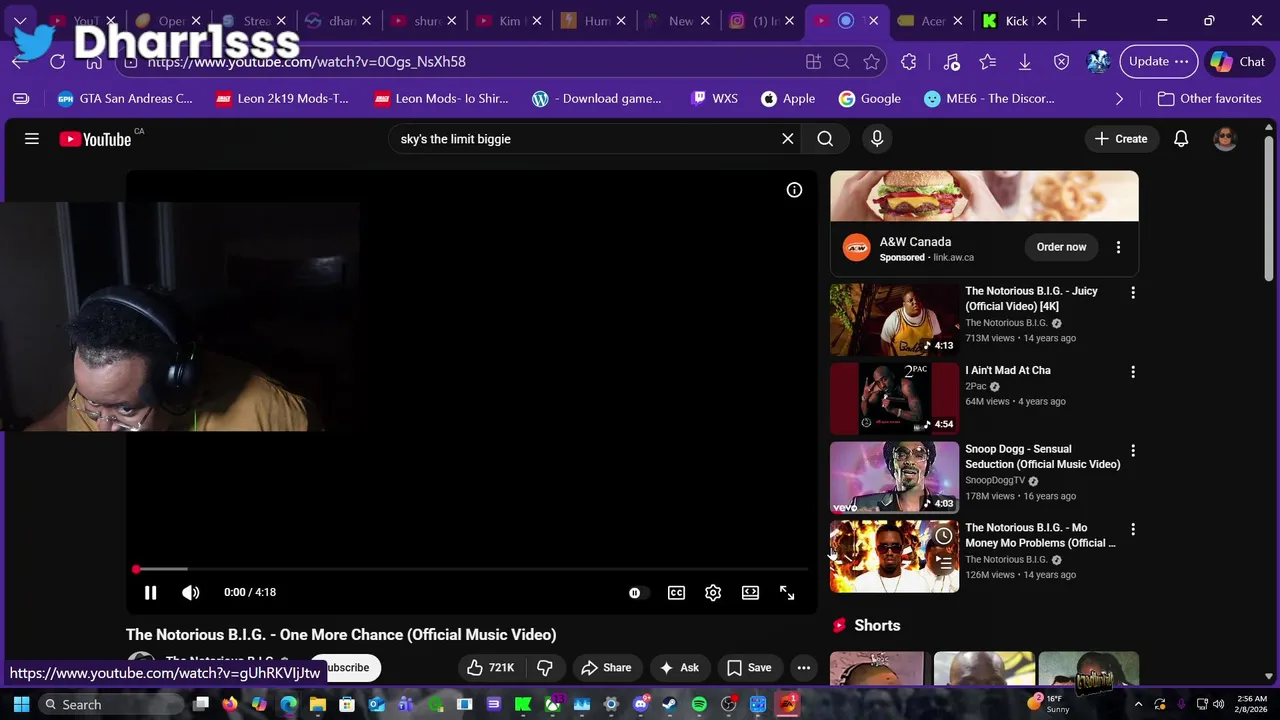This screenshot has height=720, width=1280.
Task: Open A&W Canada ad options menu
Action: point(1118,247)
